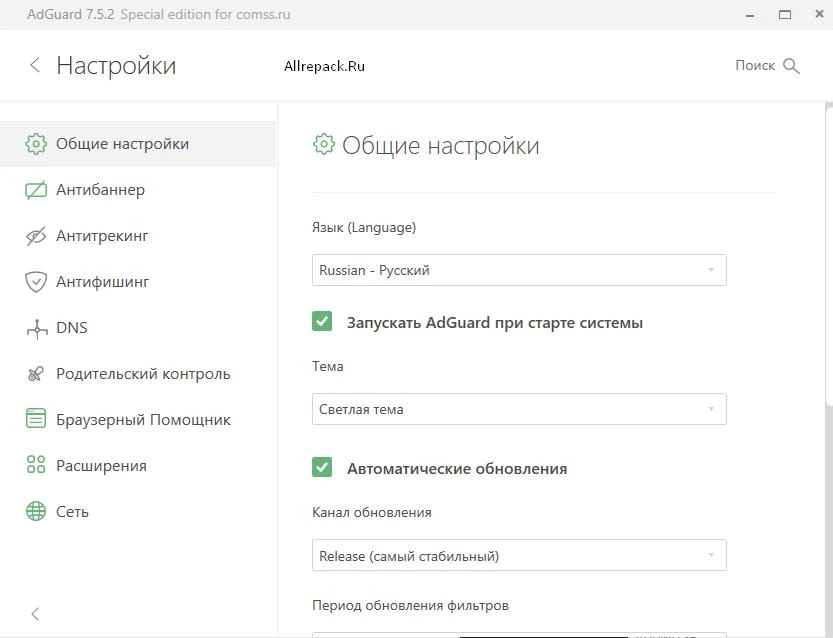Open Родительский контроль section
This screenshot has height=638, width=833.
(x=138, y=374)
